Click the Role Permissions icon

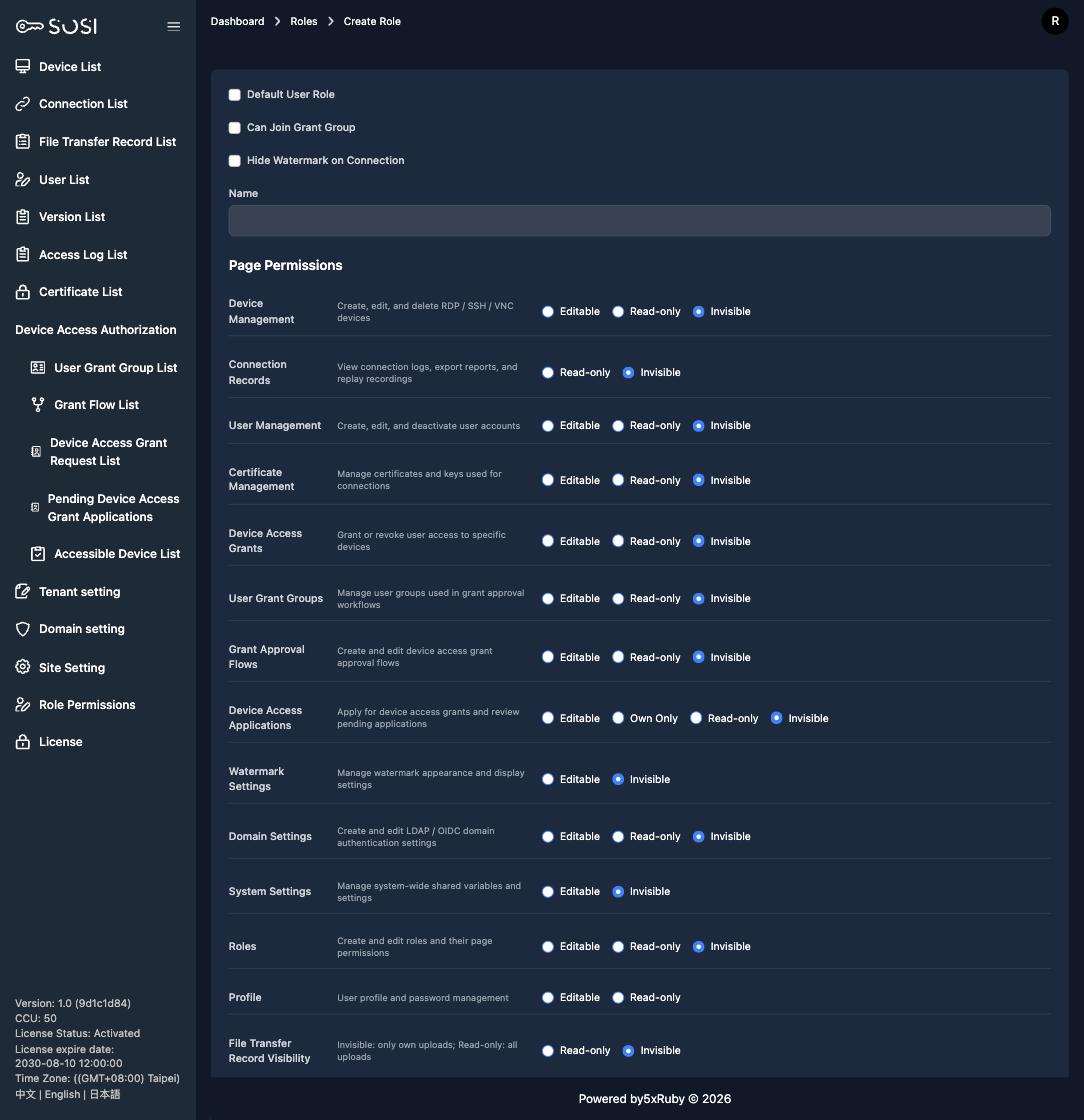coord(23,704)
